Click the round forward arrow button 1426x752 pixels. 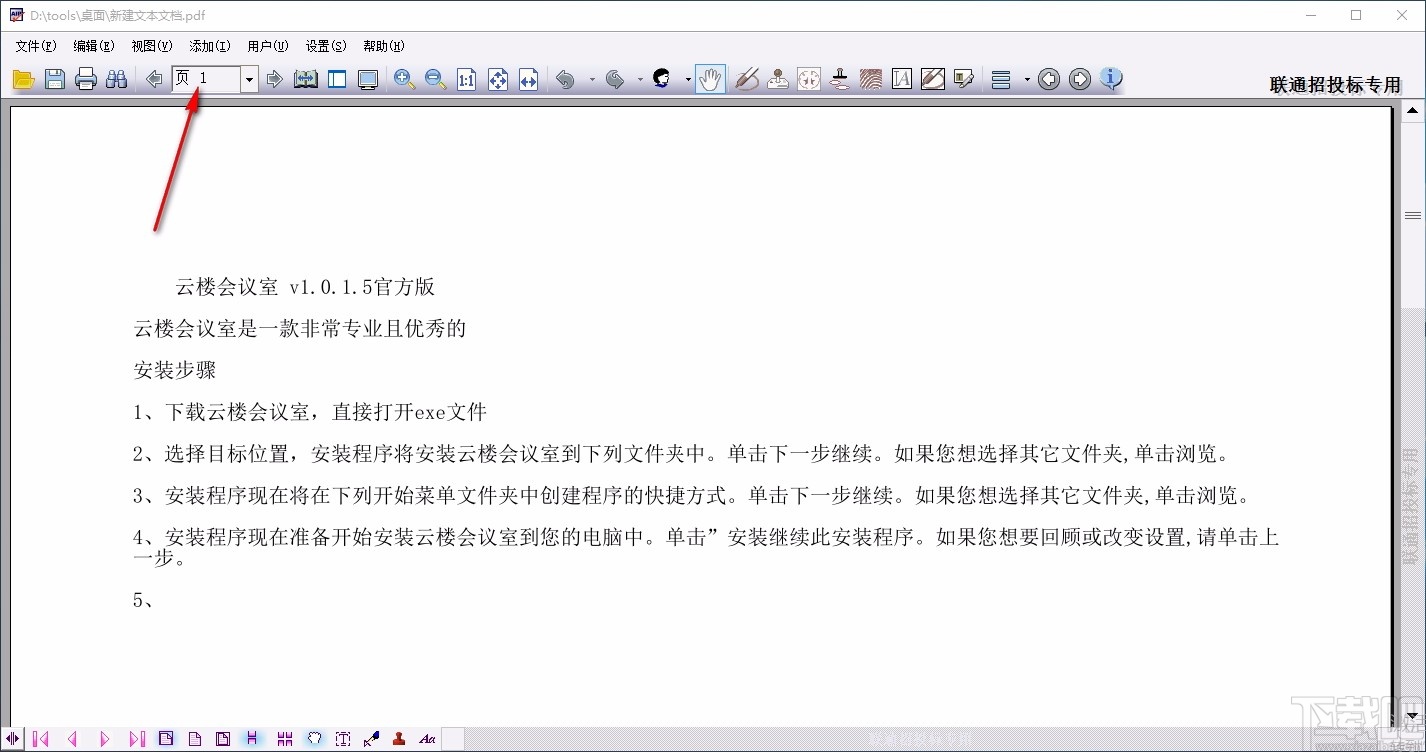pos(1080,80)
